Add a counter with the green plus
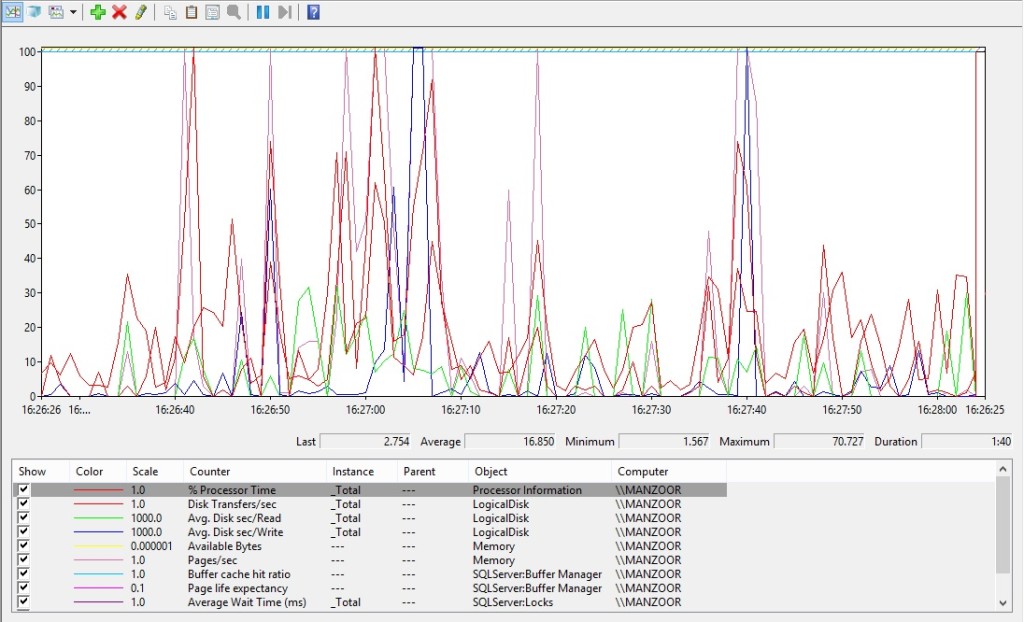Viewport: 1024px width, 622px height. [x=98, y=12]
